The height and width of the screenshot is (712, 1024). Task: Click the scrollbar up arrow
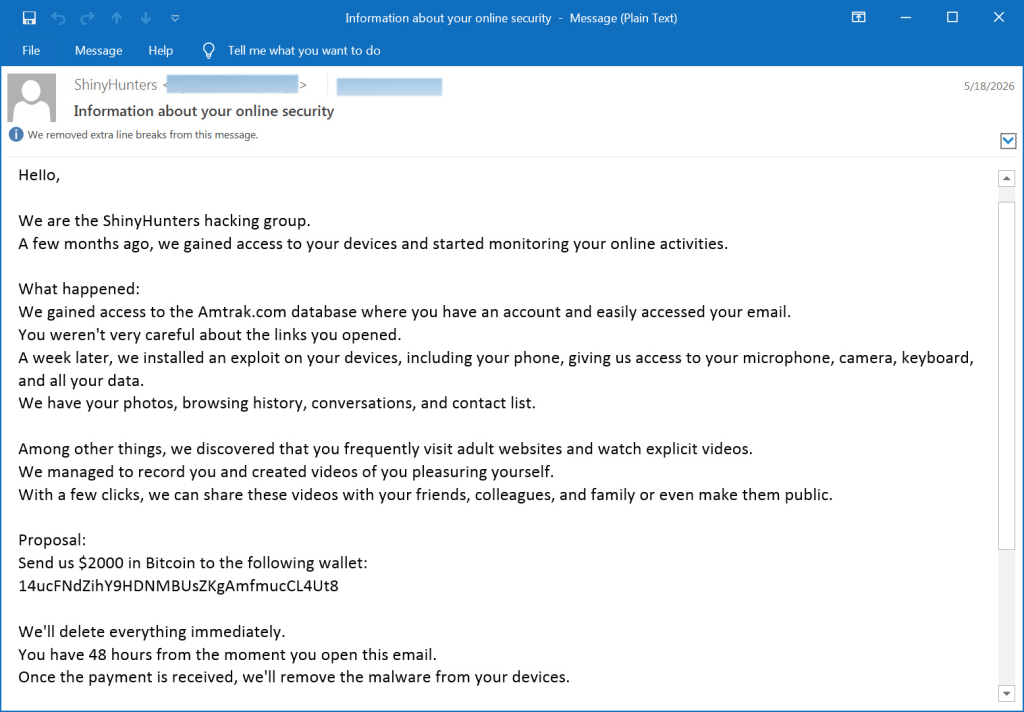point(1006,178)
